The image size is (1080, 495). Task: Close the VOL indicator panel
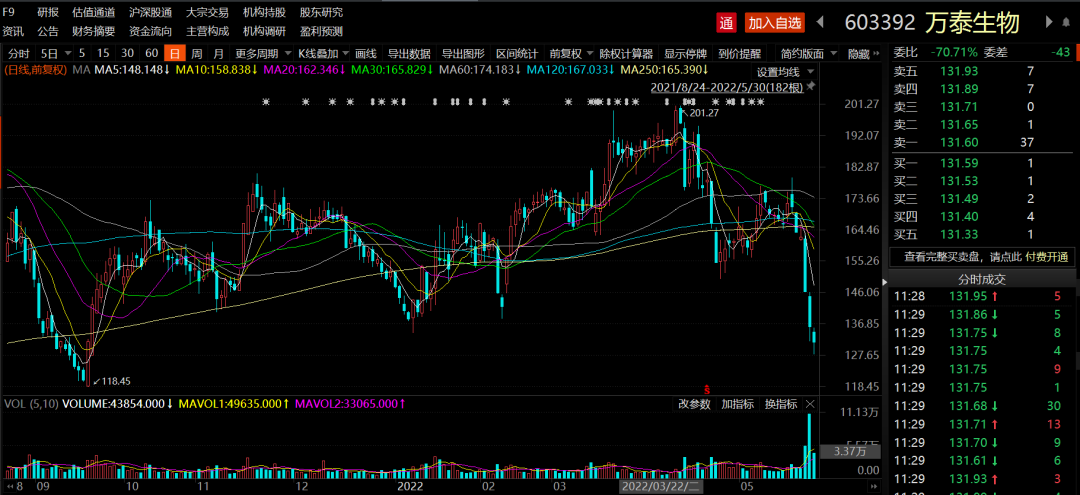tap(810, 404)
